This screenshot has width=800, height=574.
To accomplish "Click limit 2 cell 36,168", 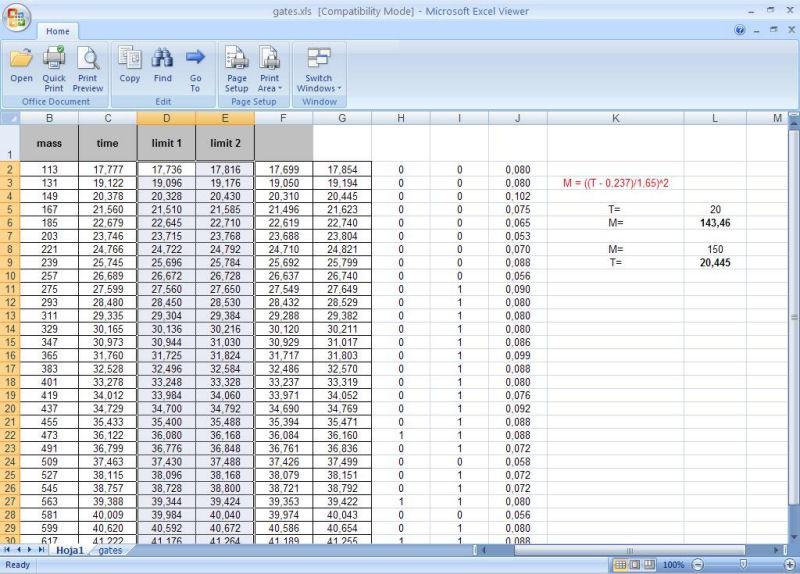I will pyautogui.click(x=225, y=435).
